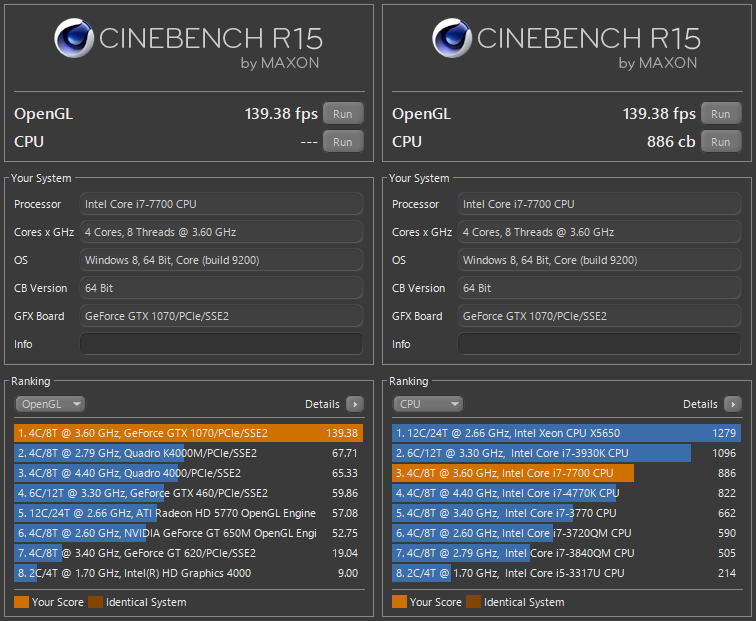Select the Core i7-3840QM ranking row
756x621 pixels.
click(567, 553)
